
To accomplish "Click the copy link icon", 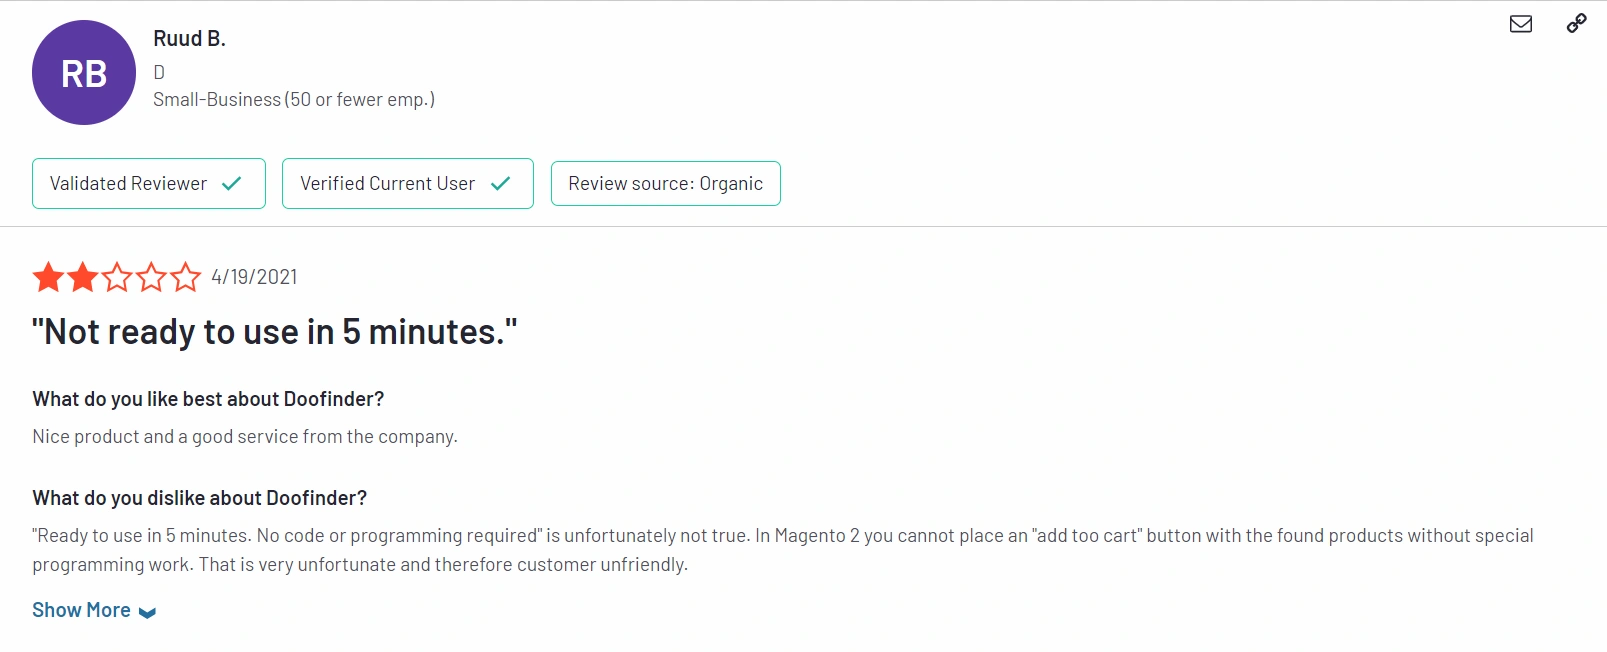I will 1577,21.
